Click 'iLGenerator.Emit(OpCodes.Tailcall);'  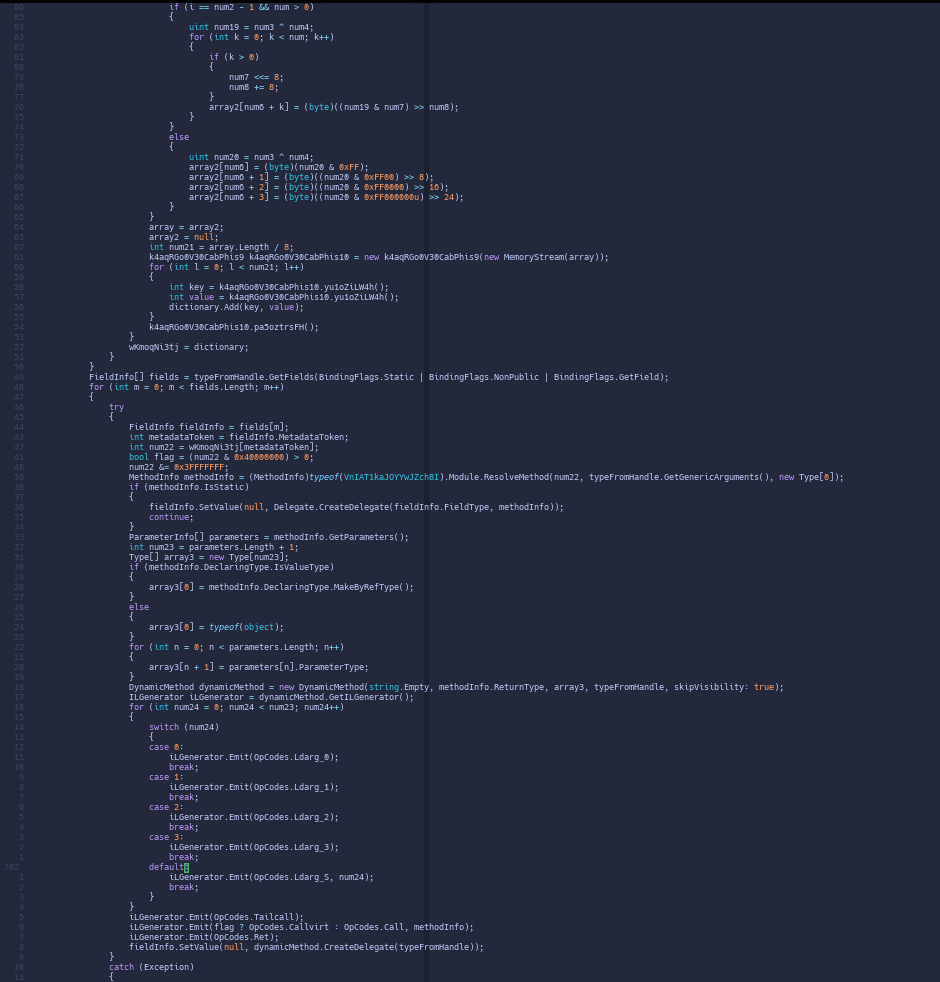click(216, 919)
